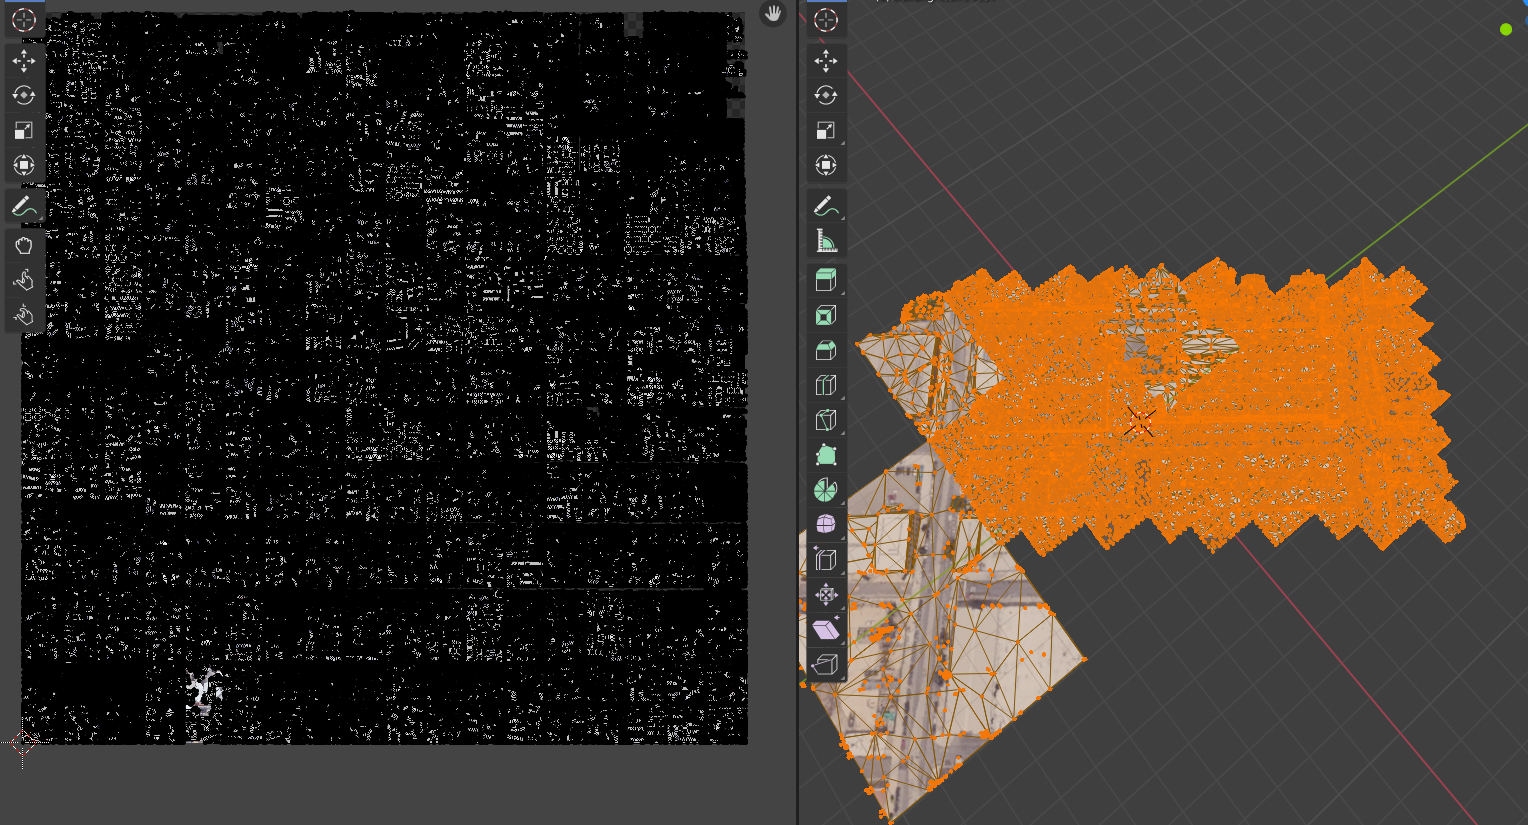Viewport: 1528px width, 825px height.
Task: Activate the Annotate tool in the UV editor
Action: pyautogui.click(x=24, y=207)
